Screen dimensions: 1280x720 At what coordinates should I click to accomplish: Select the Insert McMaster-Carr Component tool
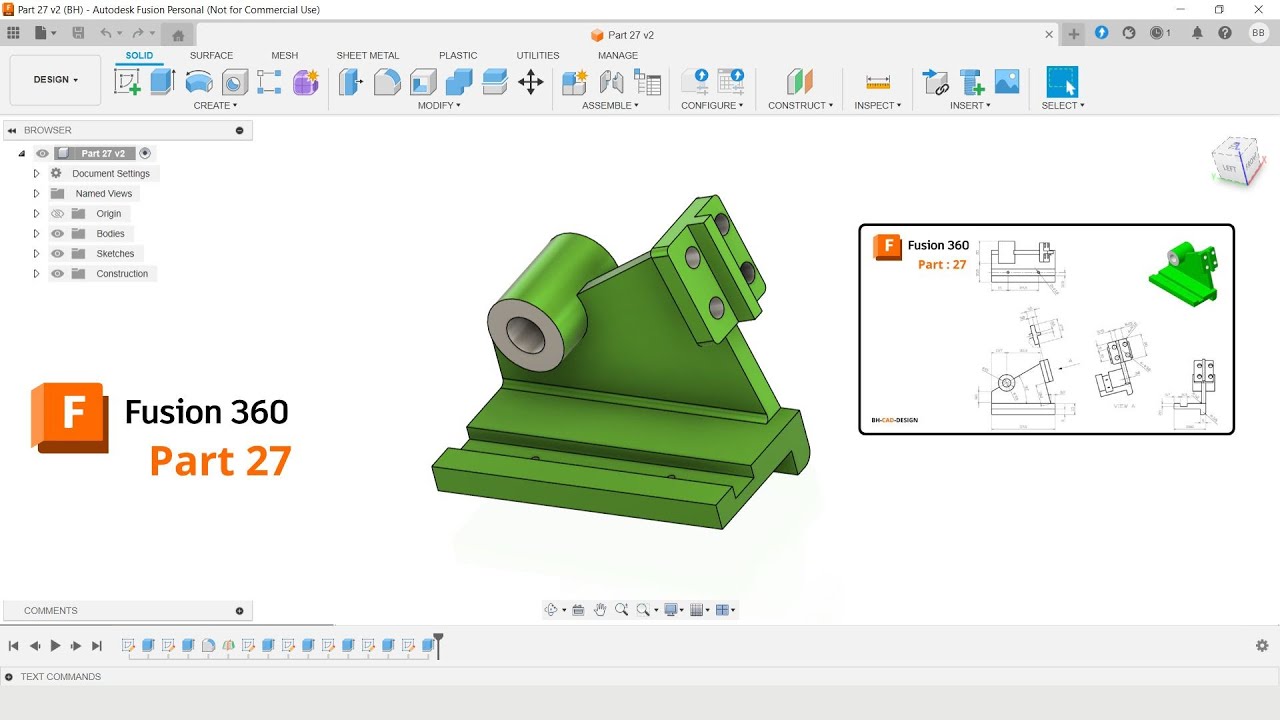[x=971, y=82]
